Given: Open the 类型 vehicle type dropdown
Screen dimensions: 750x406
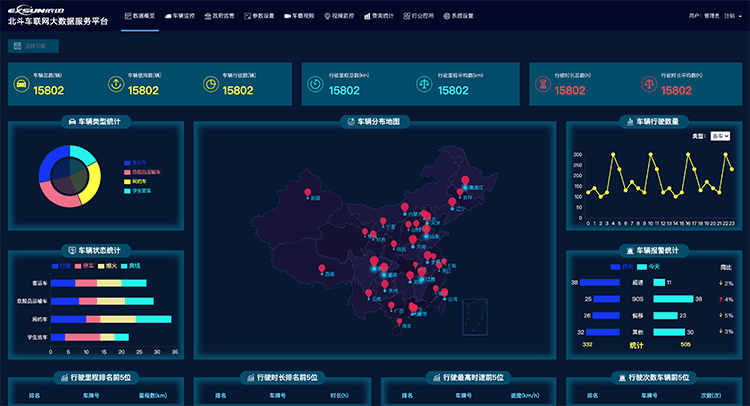Looking at the screenshot, I should point(720,136).
